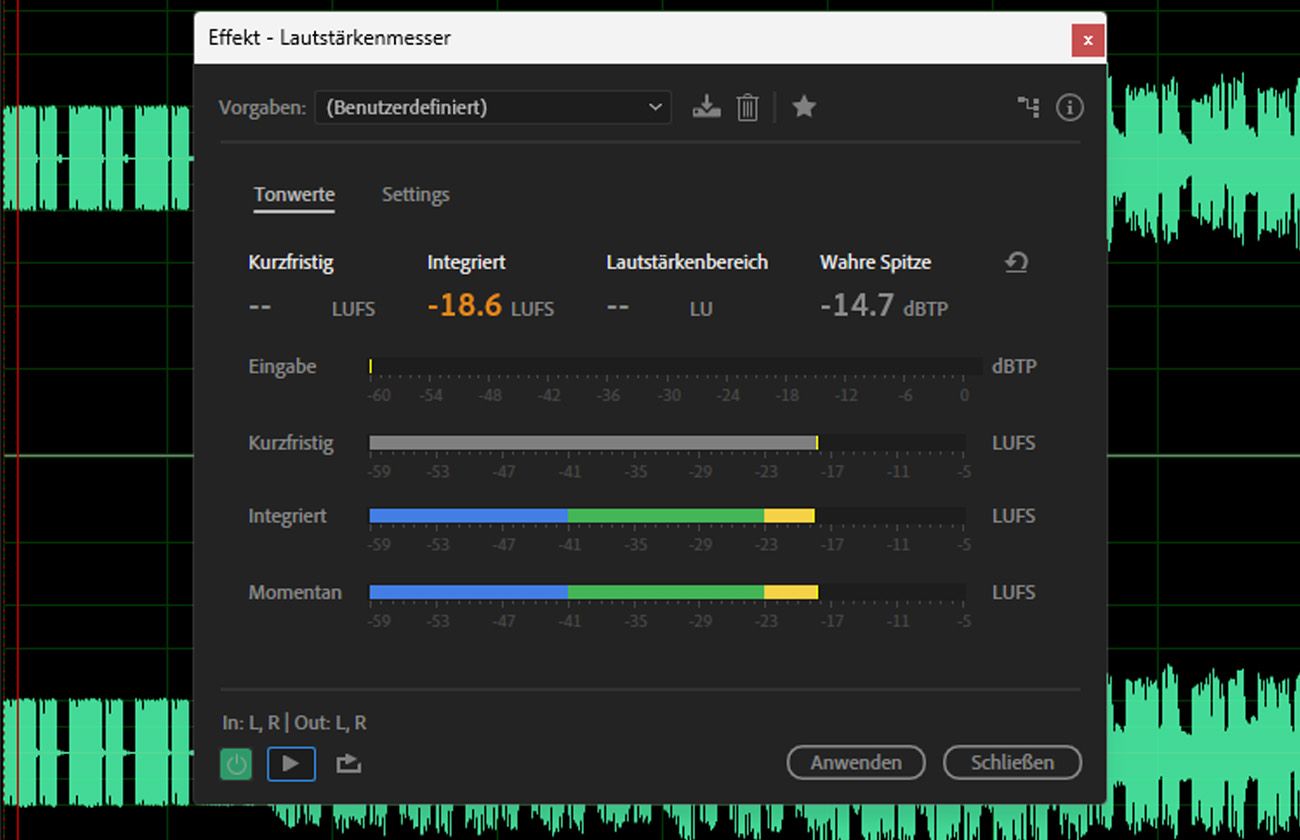Close the Lautstärkenmesser dialog with X
1300x840 pixels.
click(1087, 41)
